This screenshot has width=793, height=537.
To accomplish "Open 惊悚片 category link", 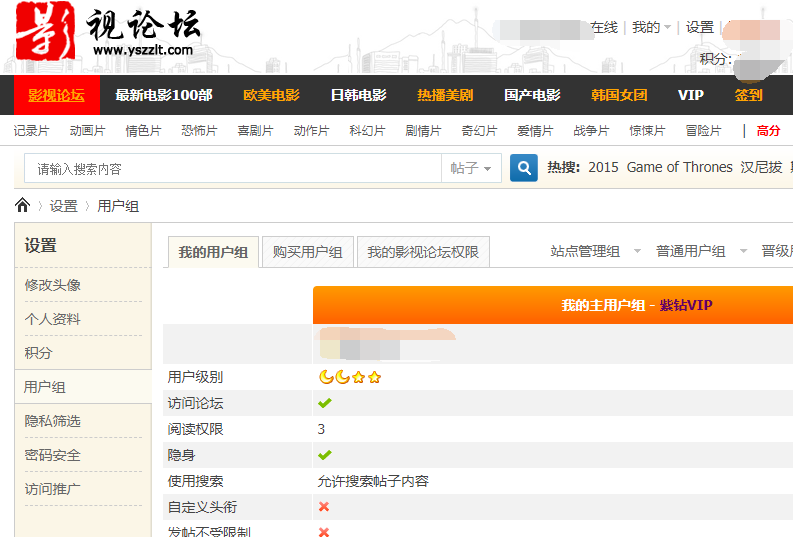I will pos(647,131).
